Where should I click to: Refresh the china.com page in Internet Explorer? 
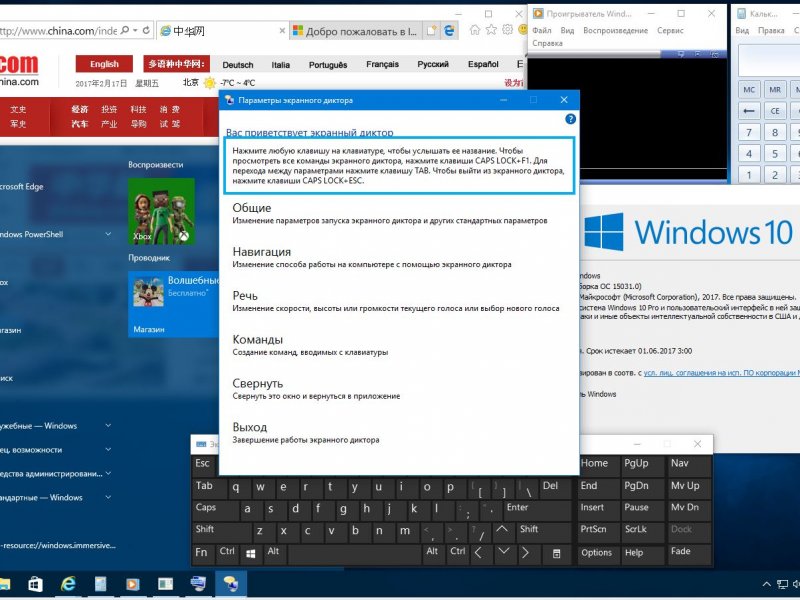[x=146, y=31]
